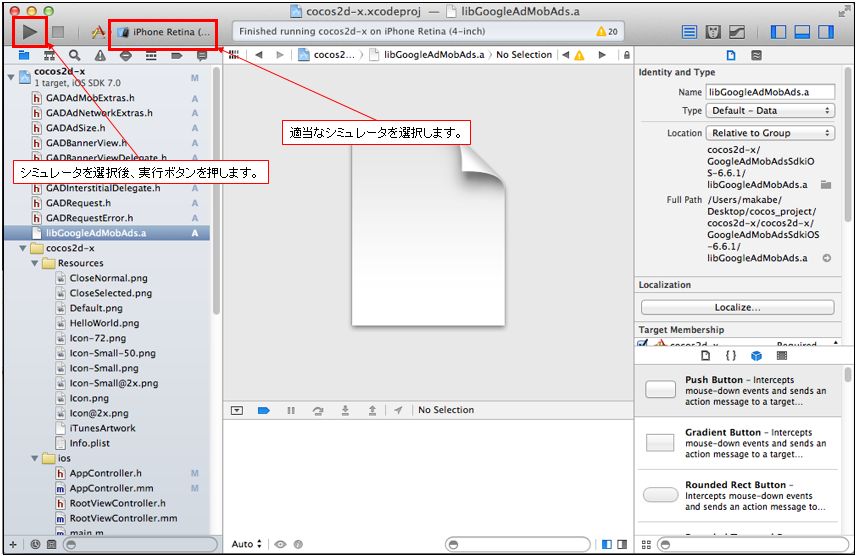Step into in debug bar
Image resolution: width=858 pixels, height=556 pixels.
pos(345,410)
